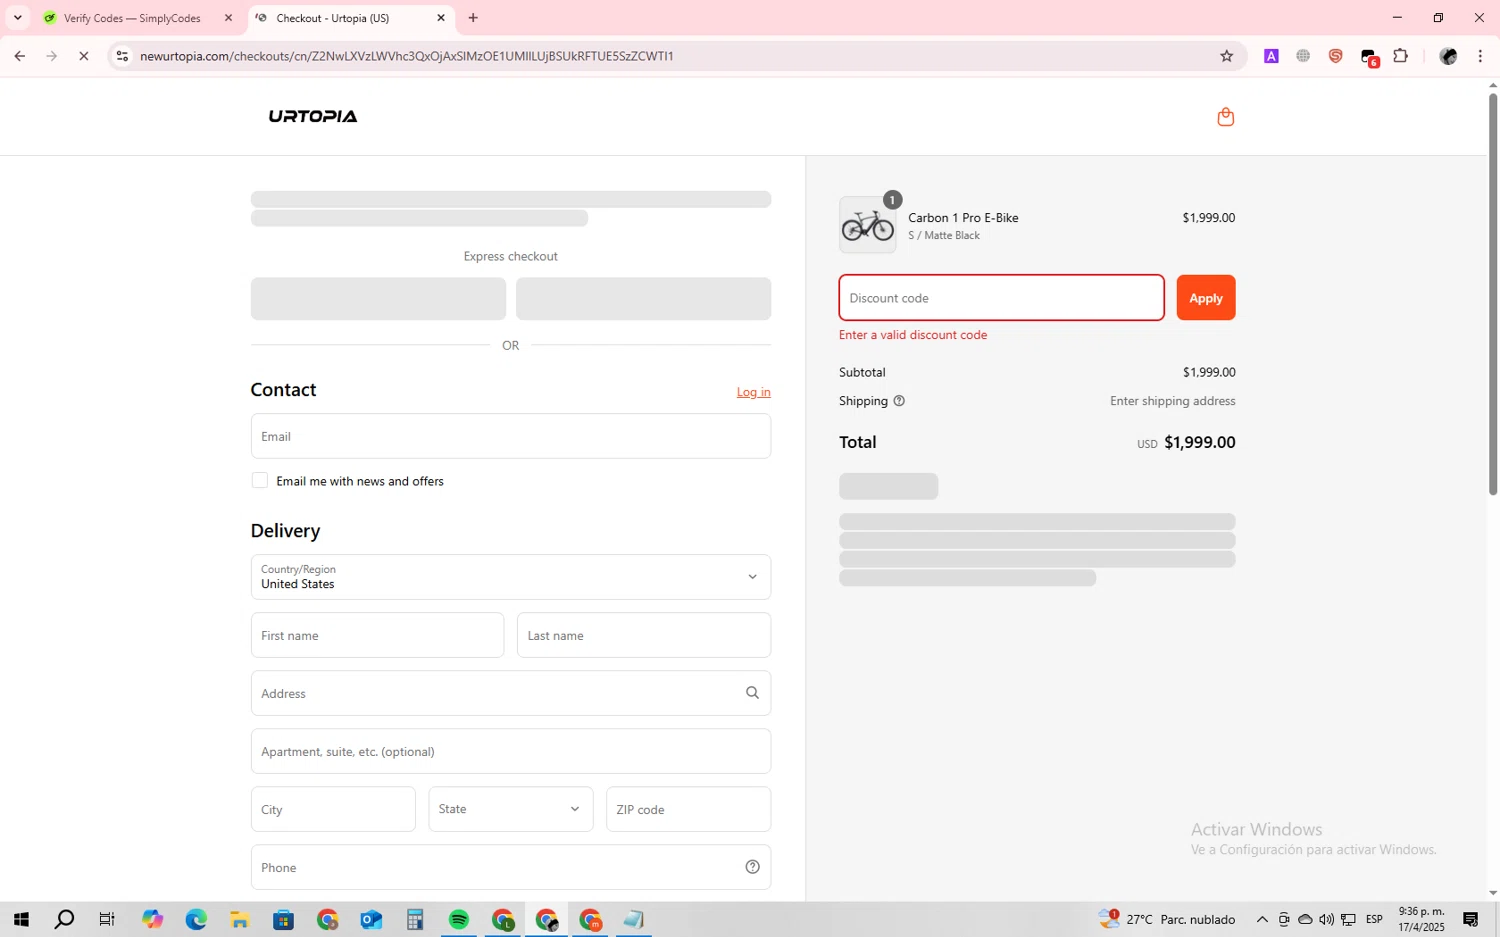This screenshot has height=937, width=1500.
Task: View site information icon in address bar
Action: pos(122,56)
